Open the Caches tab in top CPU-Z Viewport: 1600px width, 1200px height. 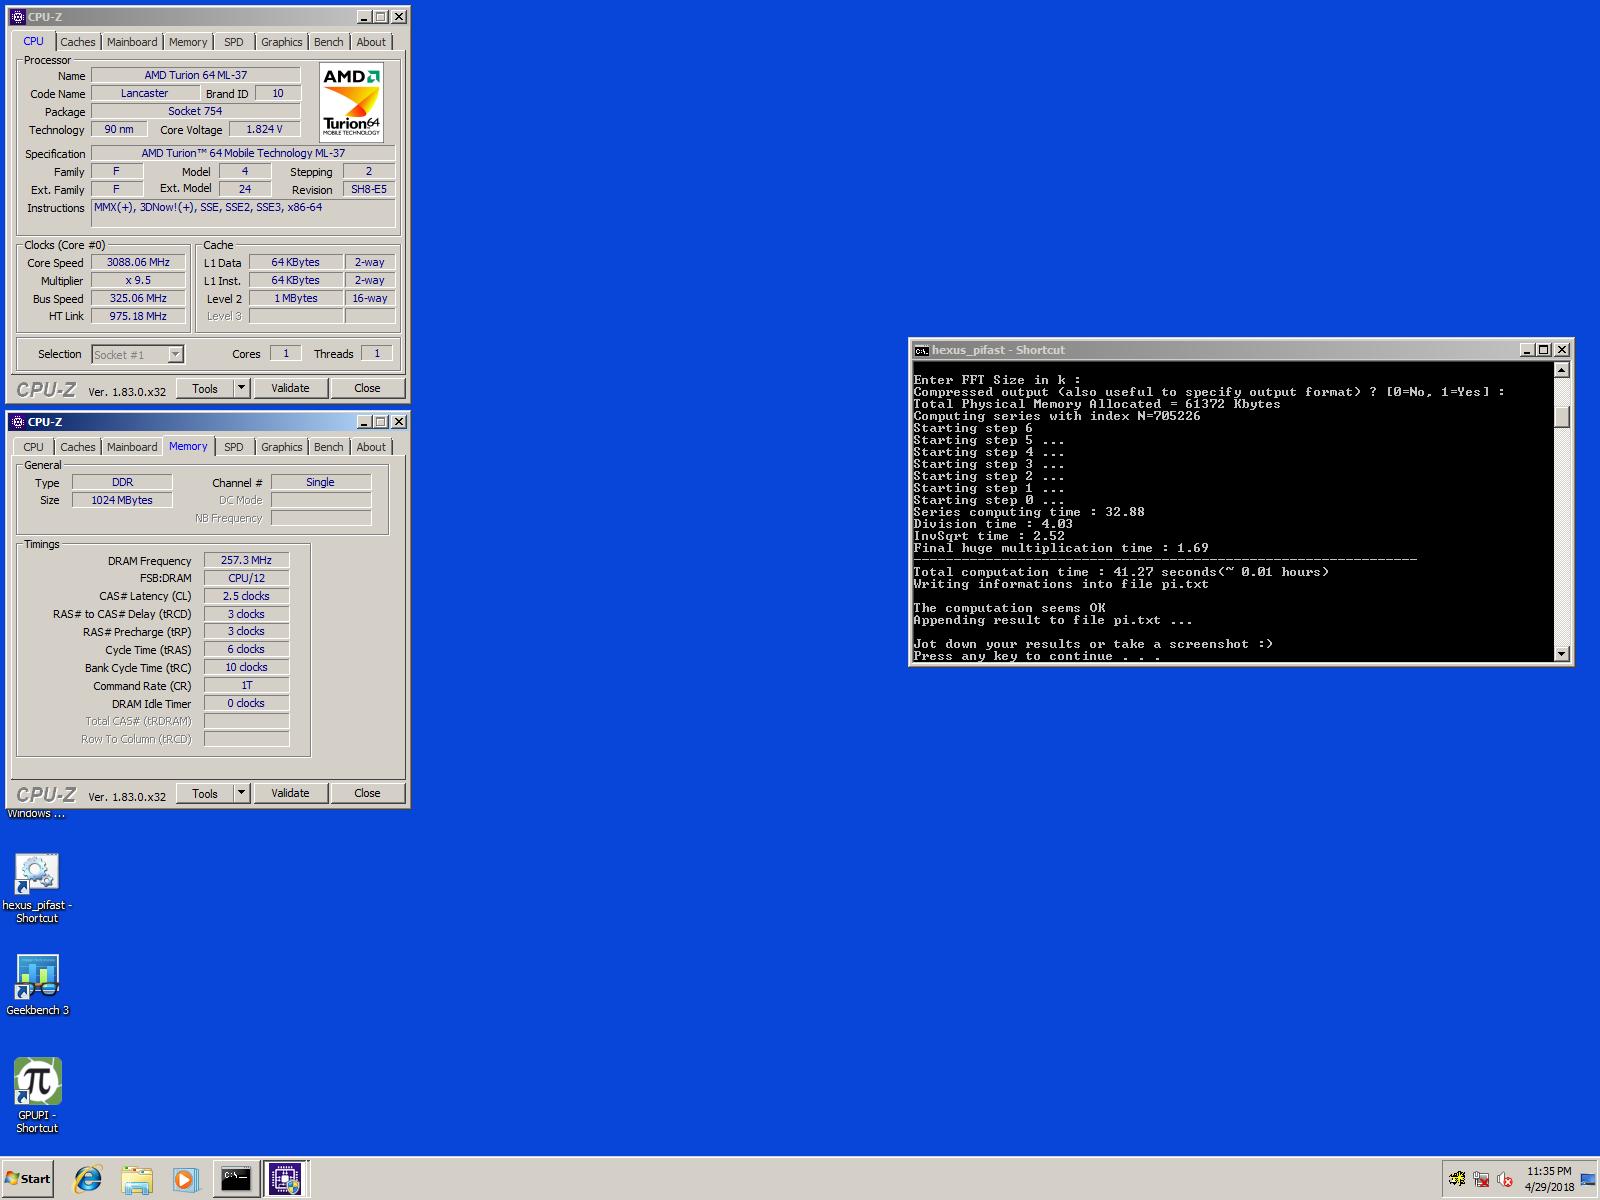point(77,42)
